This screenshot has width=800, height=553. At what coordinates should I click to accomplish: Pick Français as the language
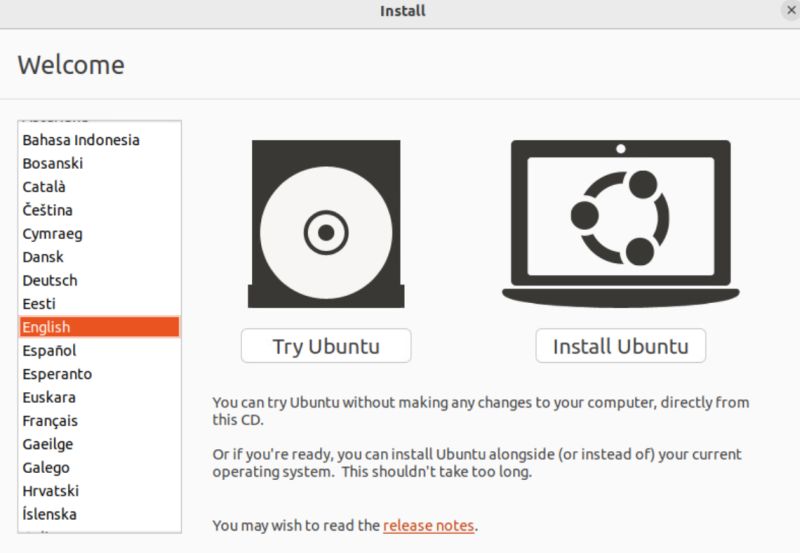[99, 421]
